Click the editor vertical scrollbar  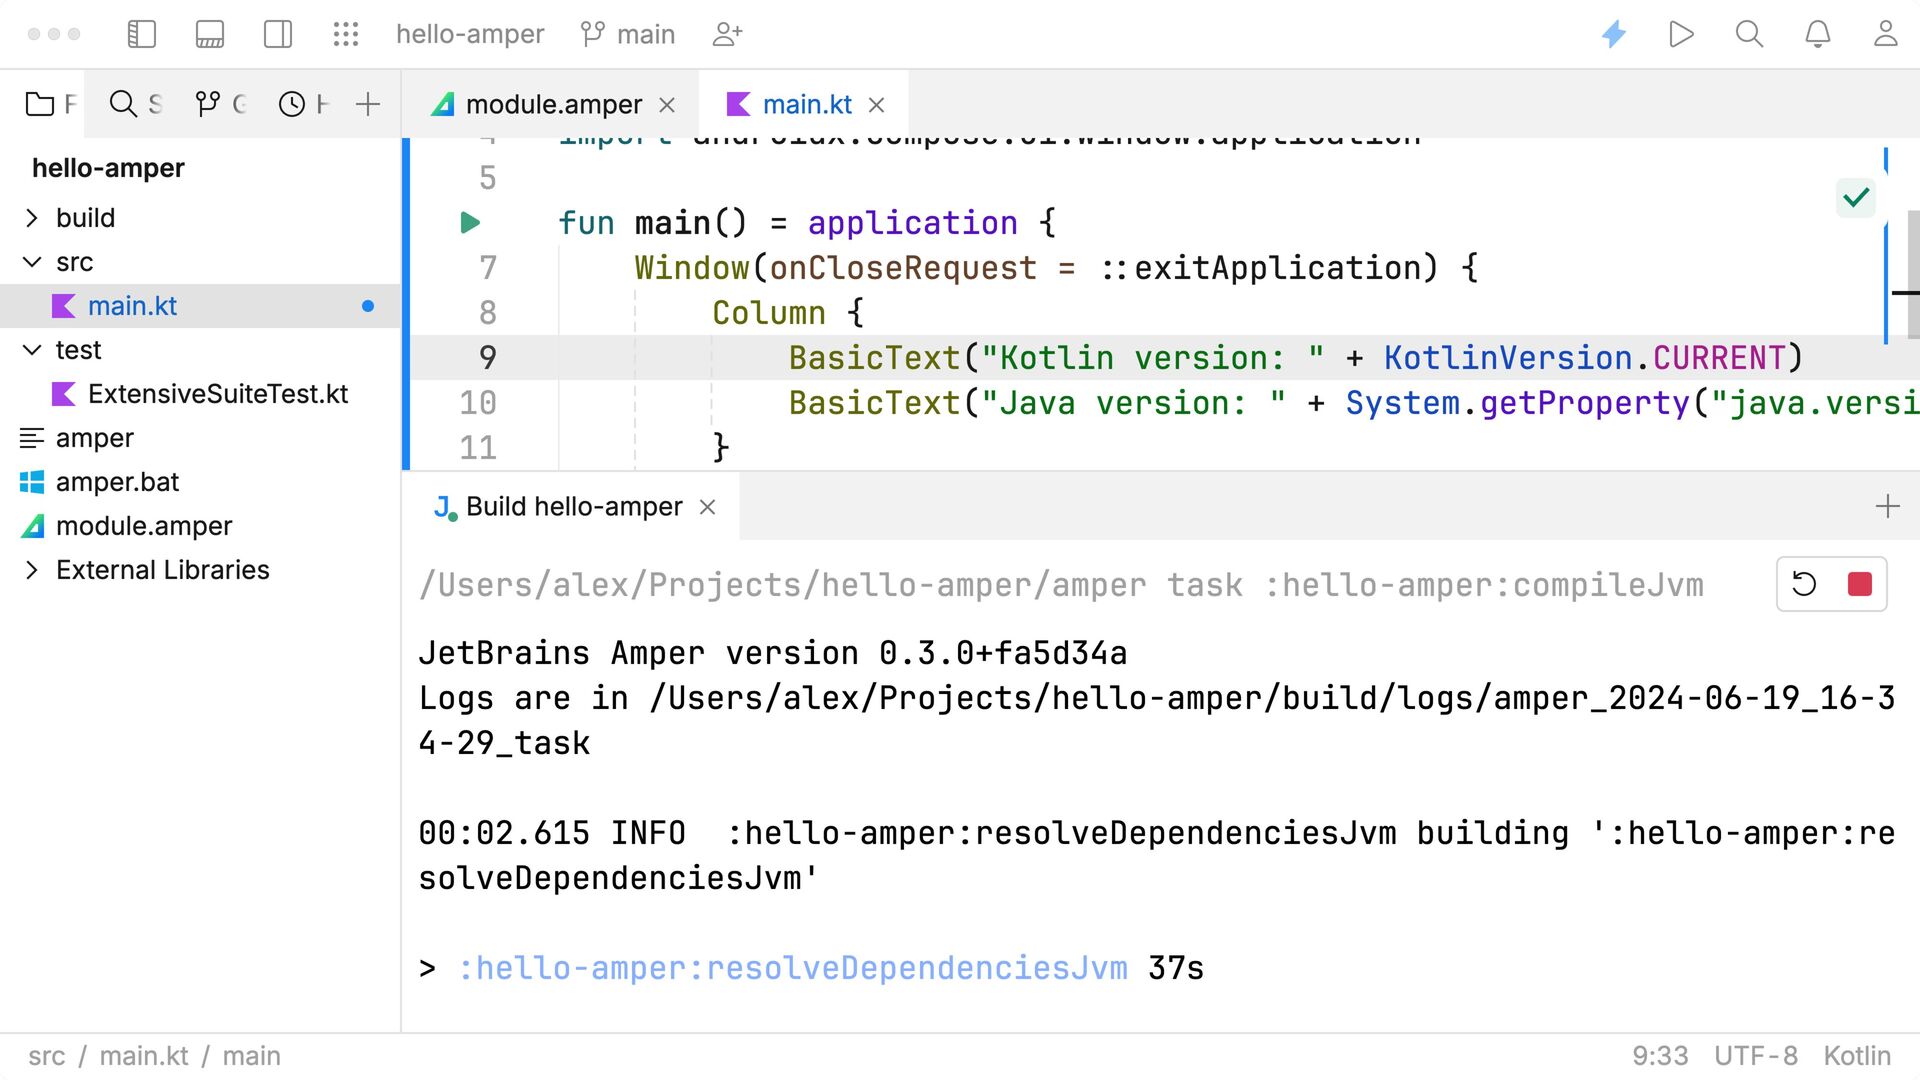pyautogui.click(x=1913, y=275)
